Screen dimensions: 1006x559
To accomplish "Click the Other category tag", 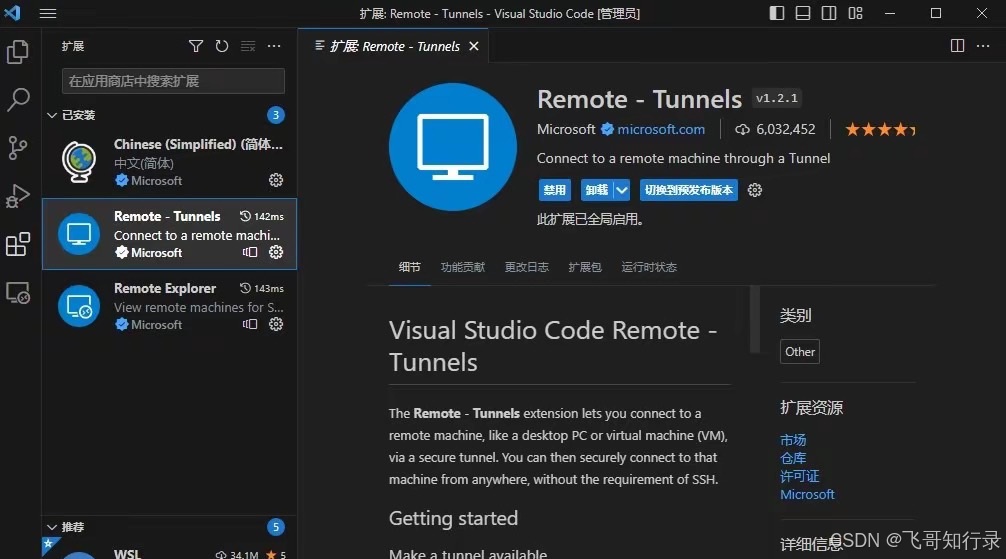I will coord(799,352).
